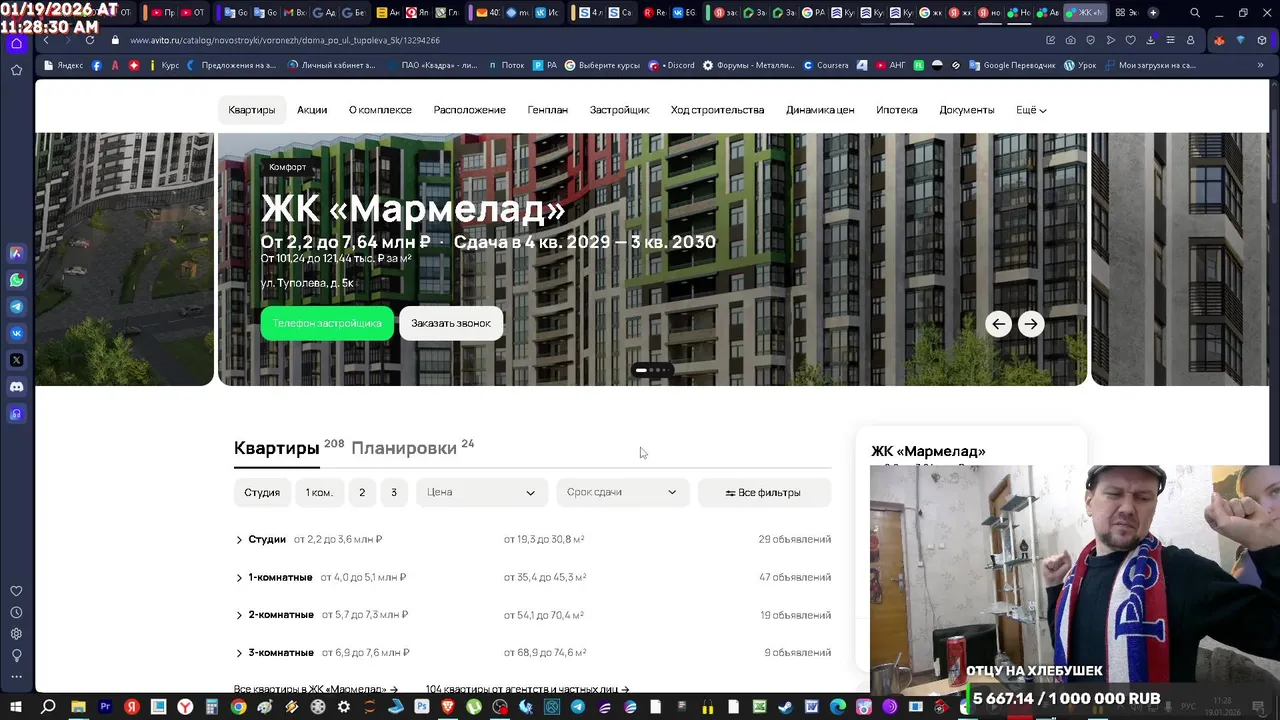Go back to previous page

coord(46,40)
